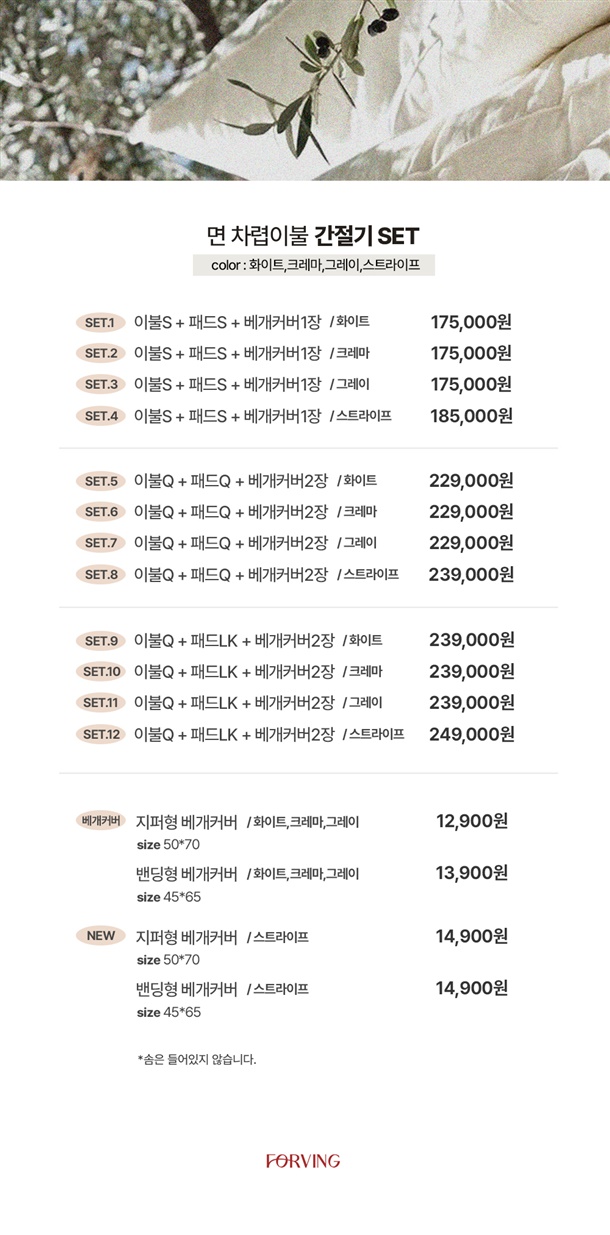Select the SET.10 badge
This screenshot has height=1235, width=610.
(101, 671)
